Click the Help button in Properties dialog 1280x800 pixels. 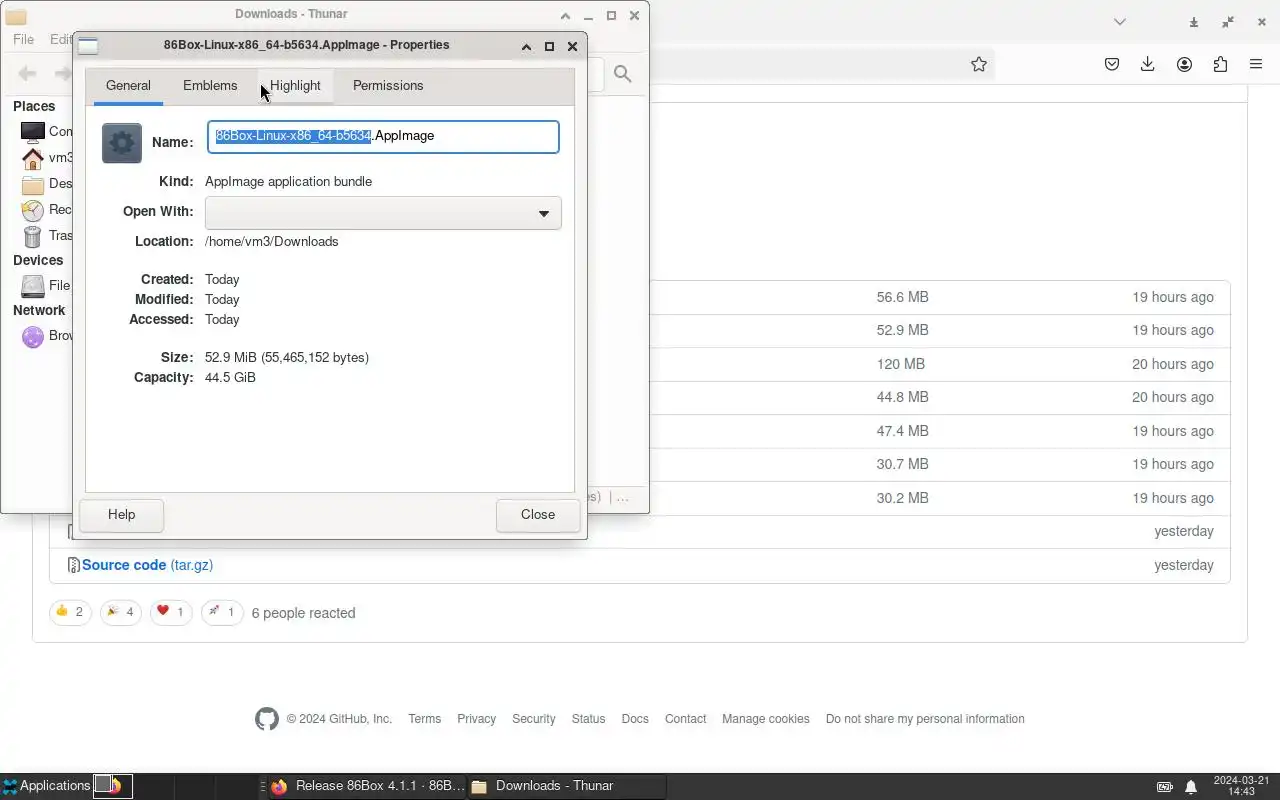(x=121, y=515)
